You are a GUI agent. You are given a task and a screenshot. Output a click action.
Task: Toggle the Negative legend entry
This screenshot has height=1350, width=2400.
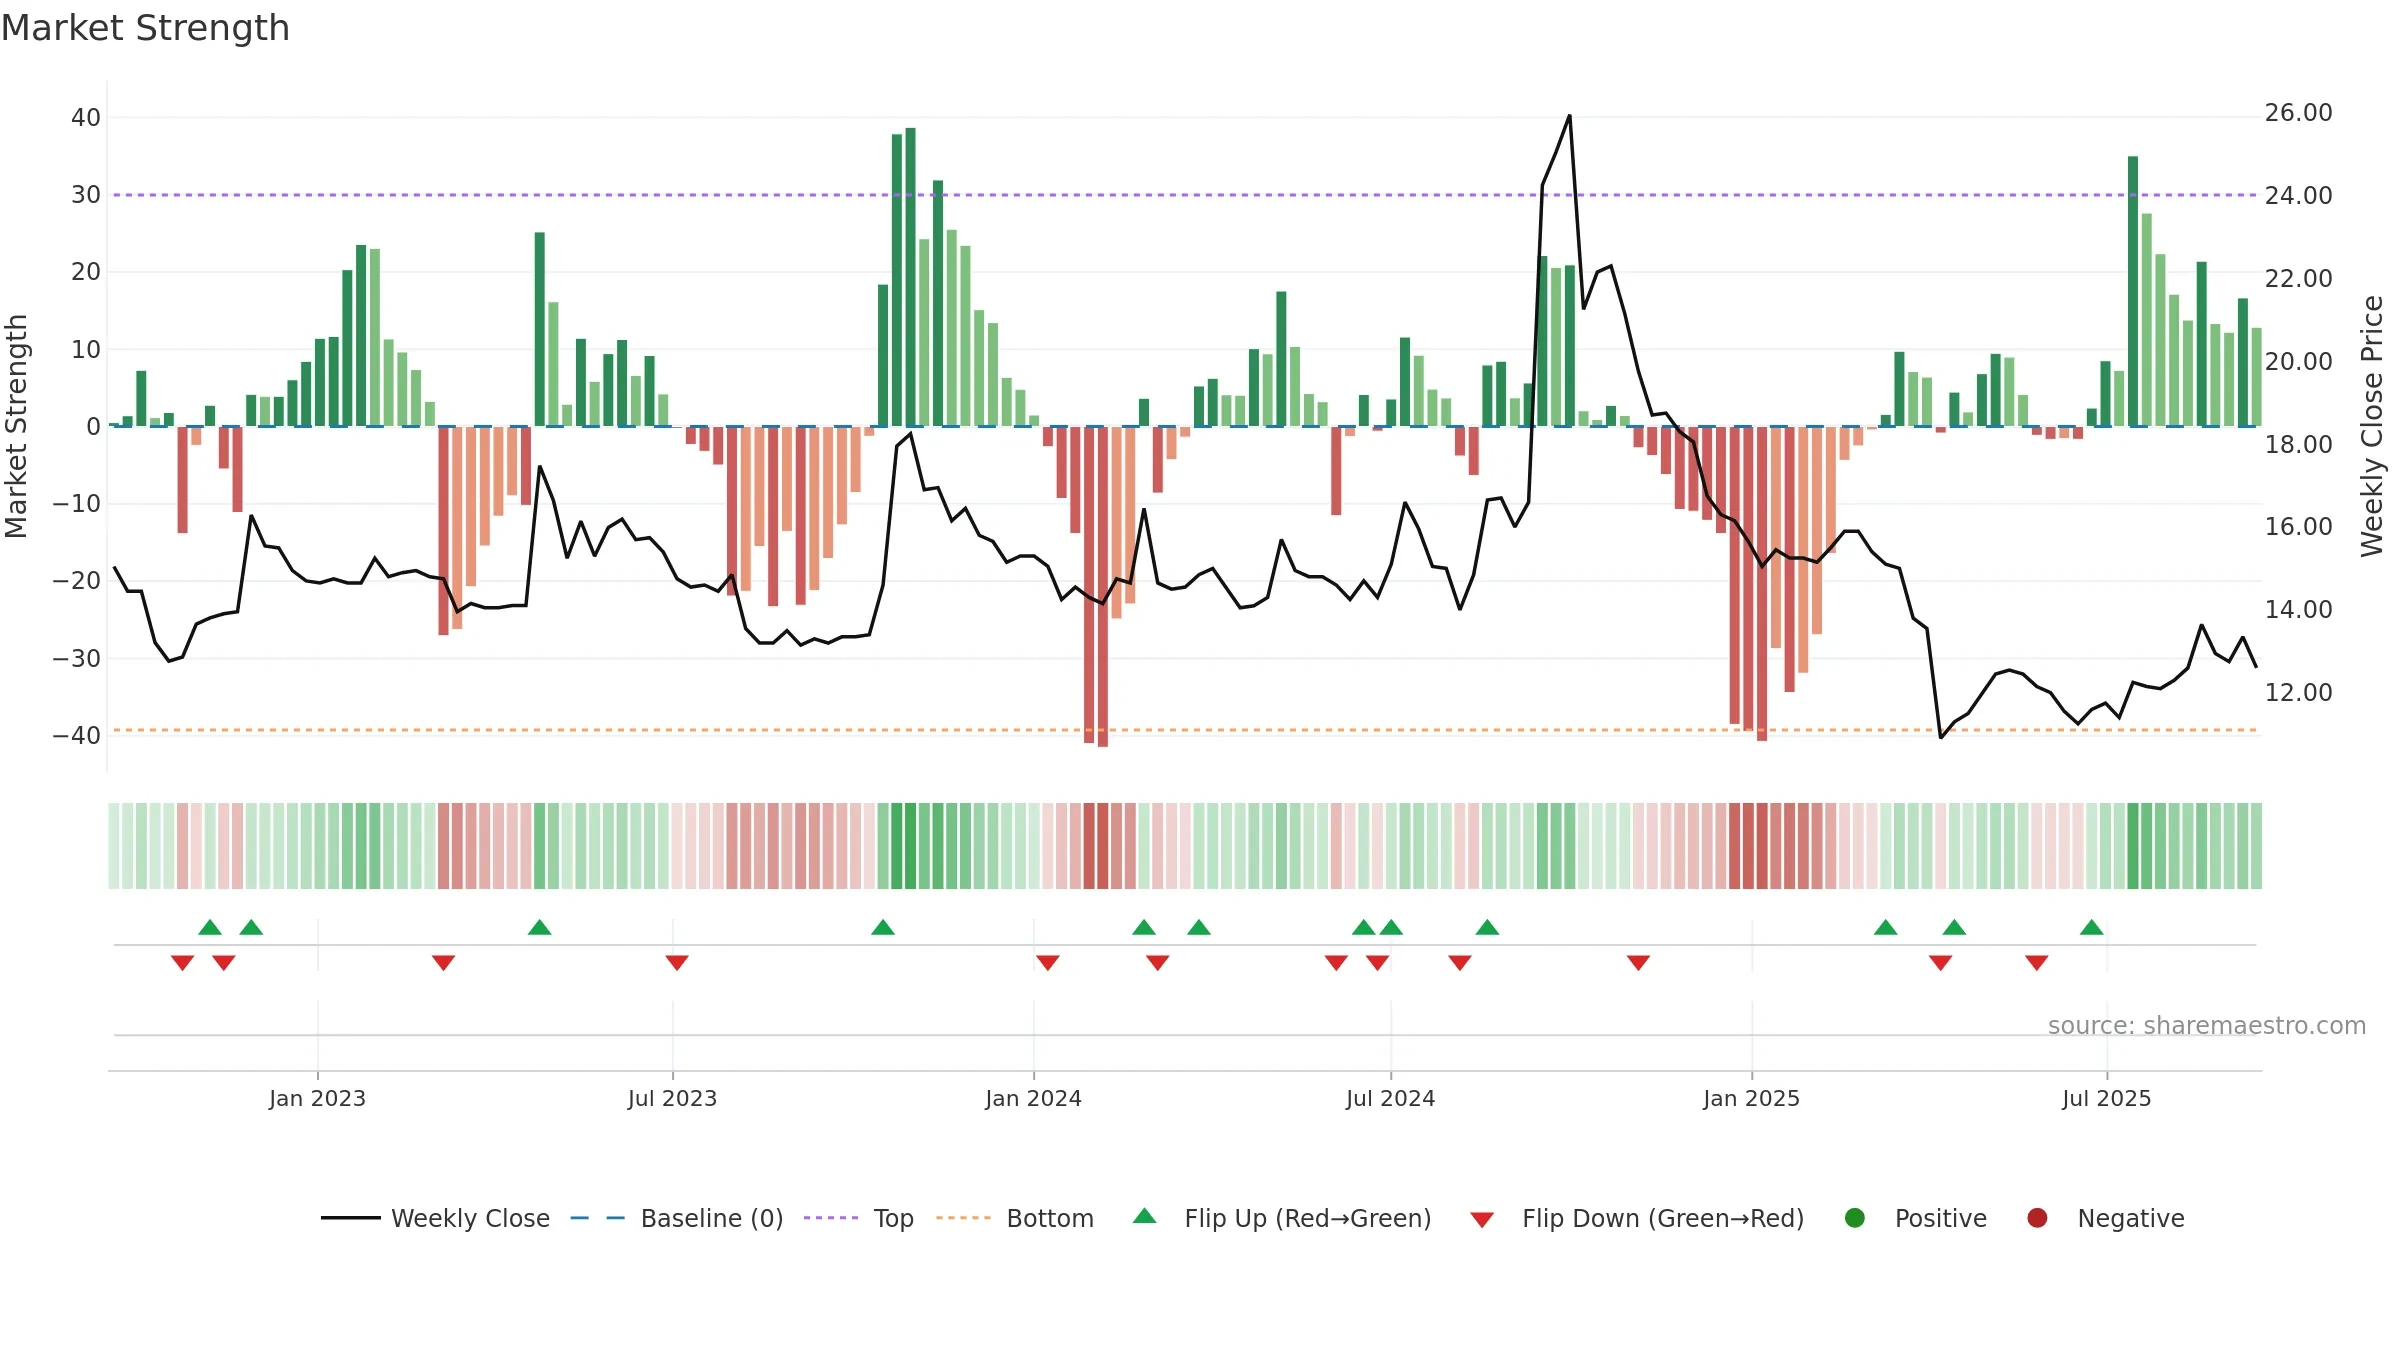(2105, 1218)
